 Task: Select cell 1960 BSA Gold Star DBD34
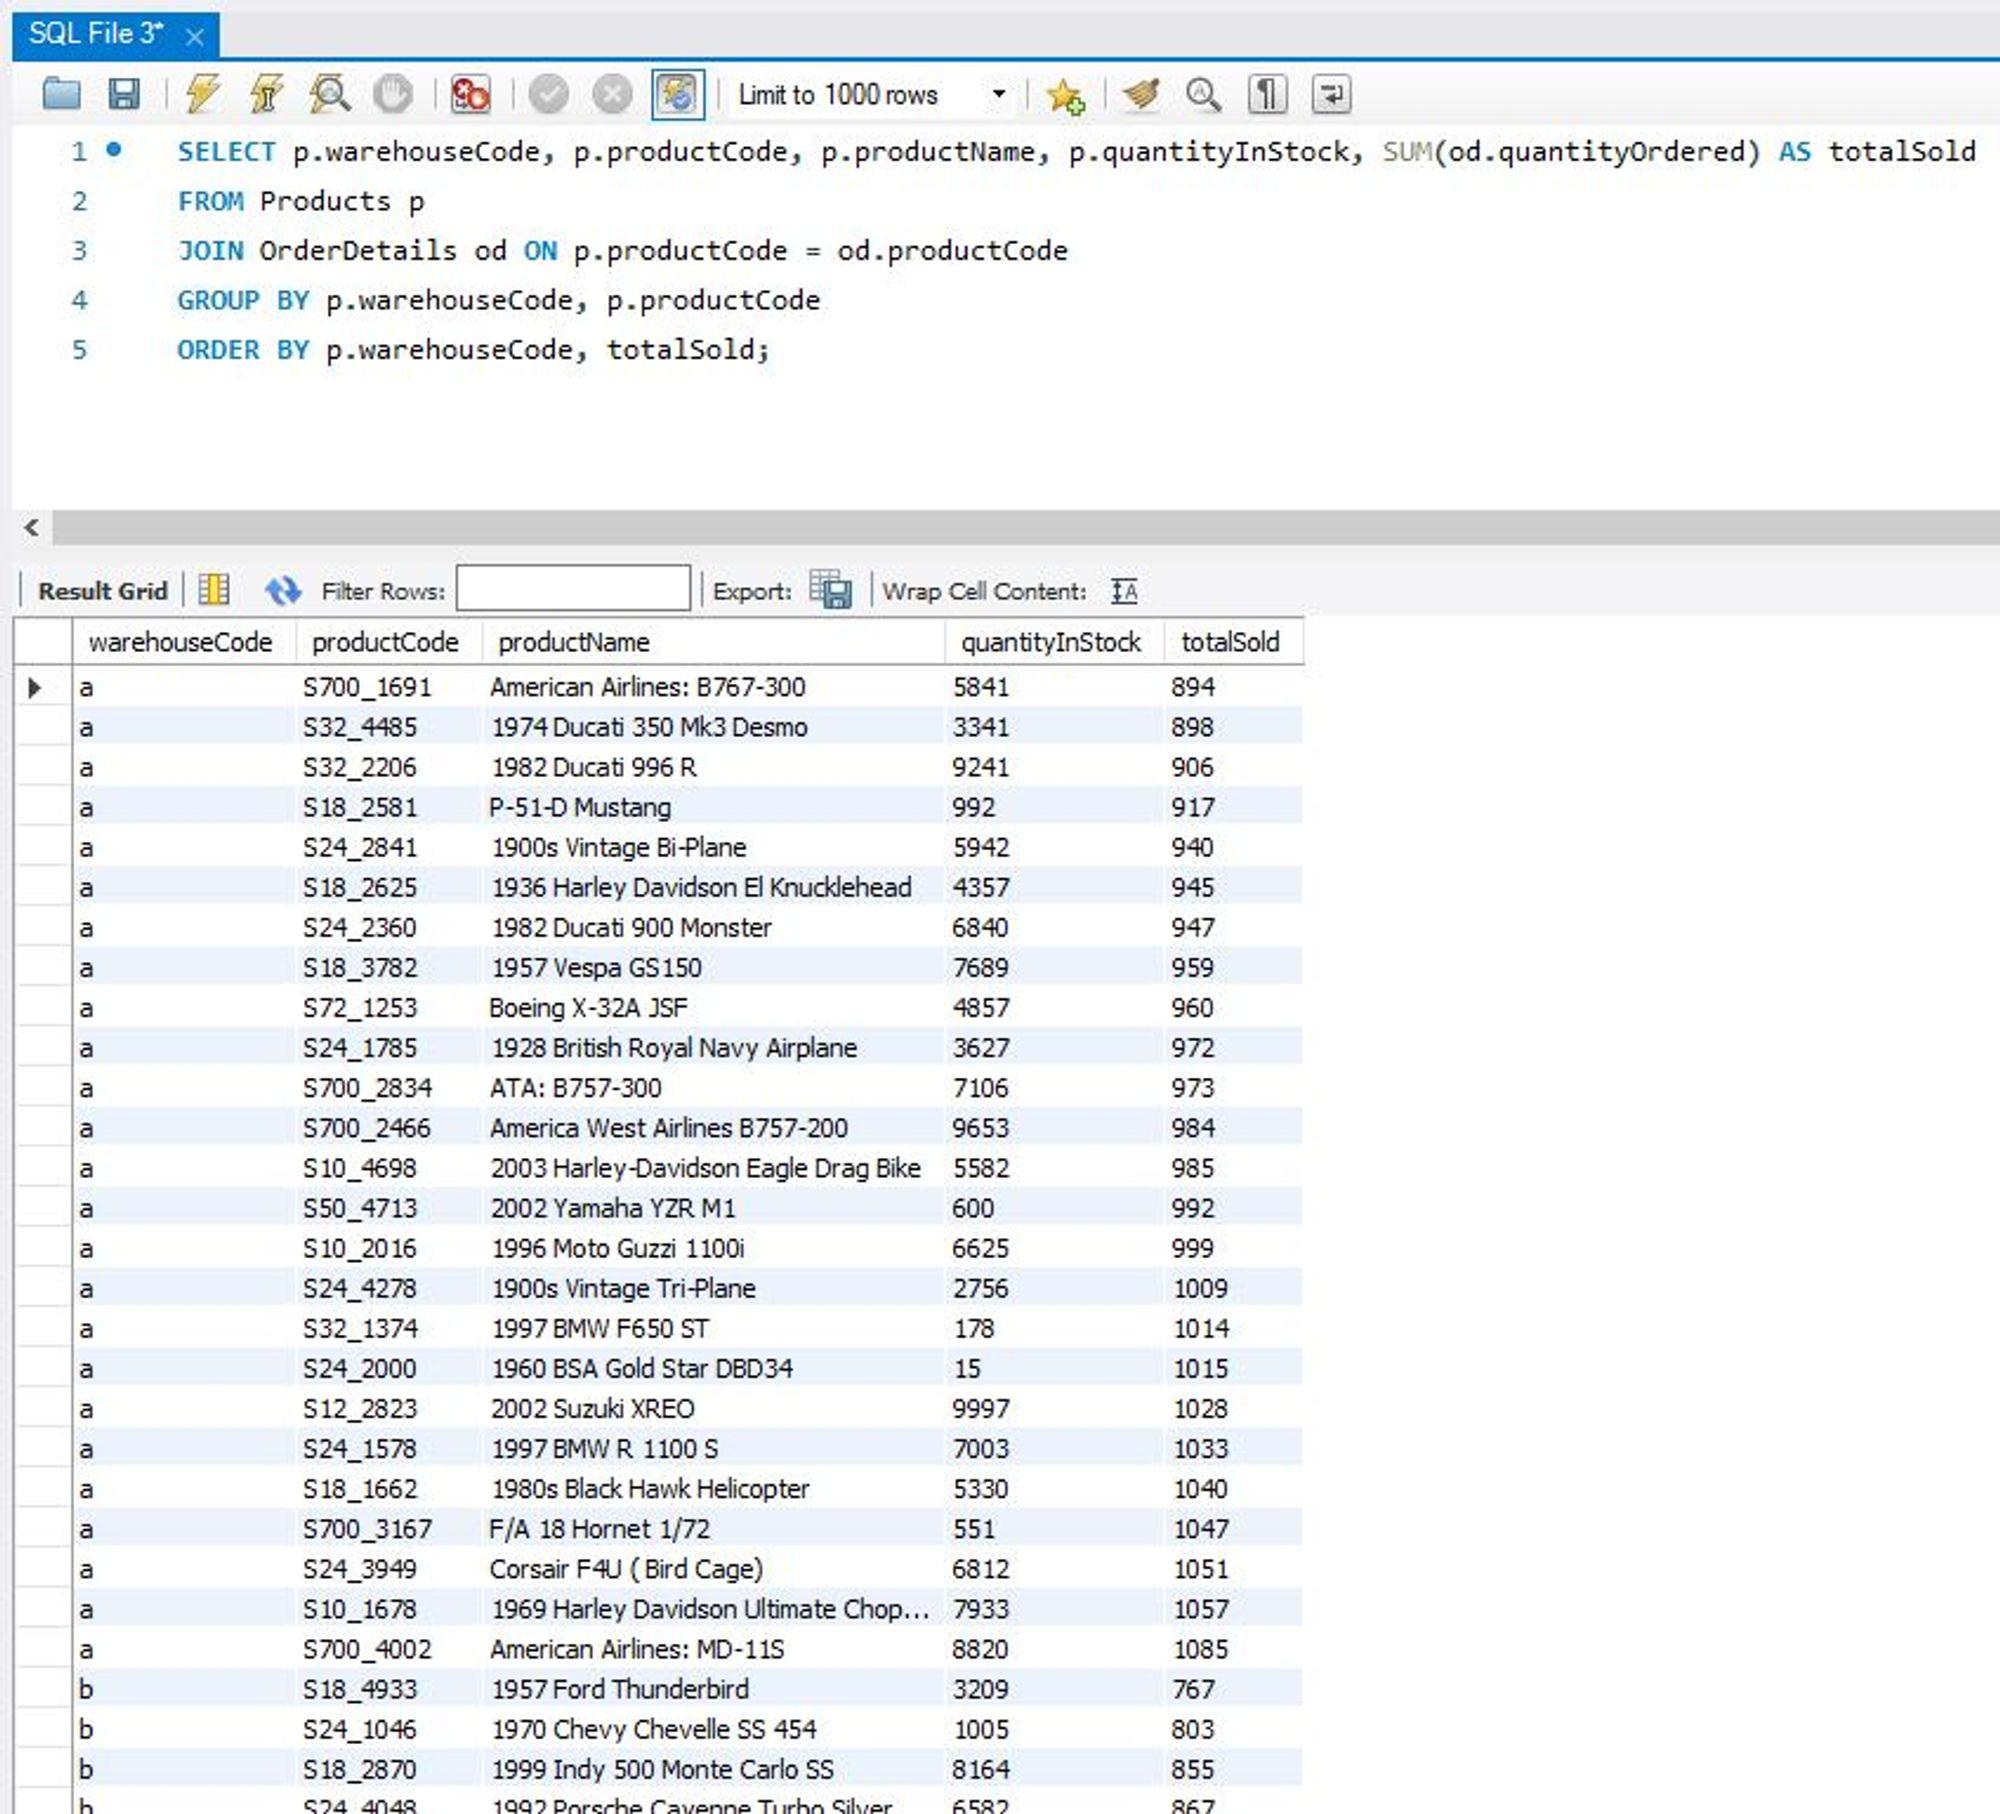[x=713, y=1368]
